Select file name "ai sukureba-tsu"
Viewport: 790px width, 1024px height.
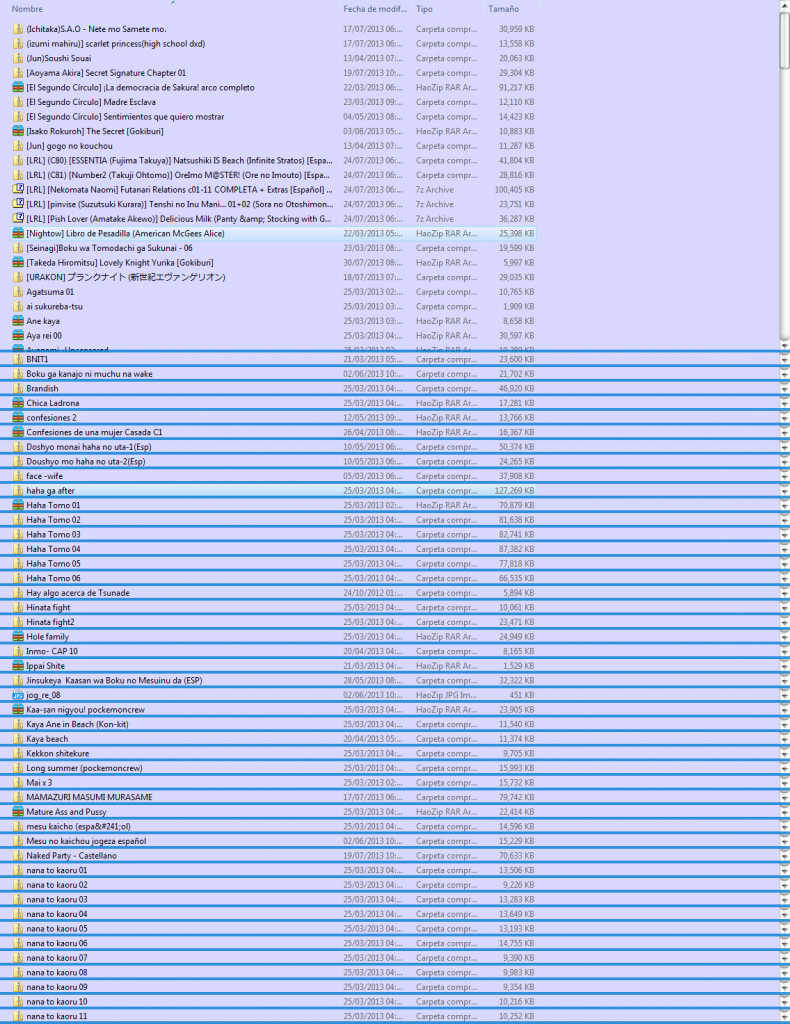(54, 306)
